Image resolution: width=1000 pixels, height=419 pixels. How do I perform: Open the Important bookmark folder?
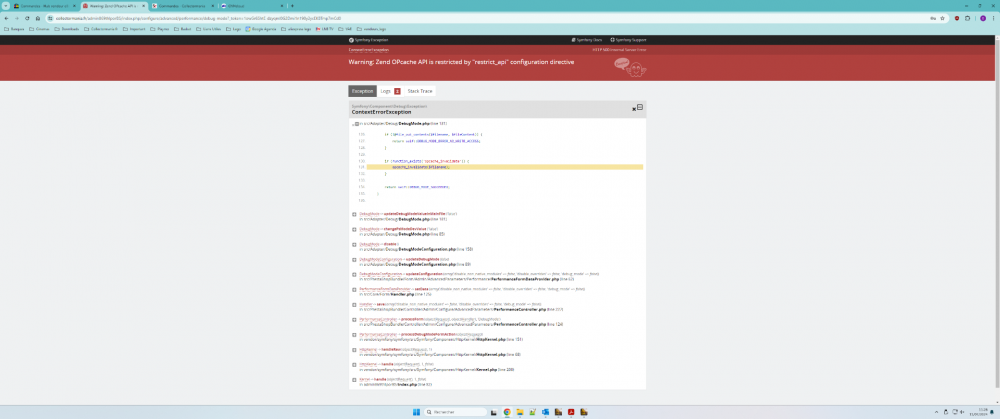click(135, 29)
